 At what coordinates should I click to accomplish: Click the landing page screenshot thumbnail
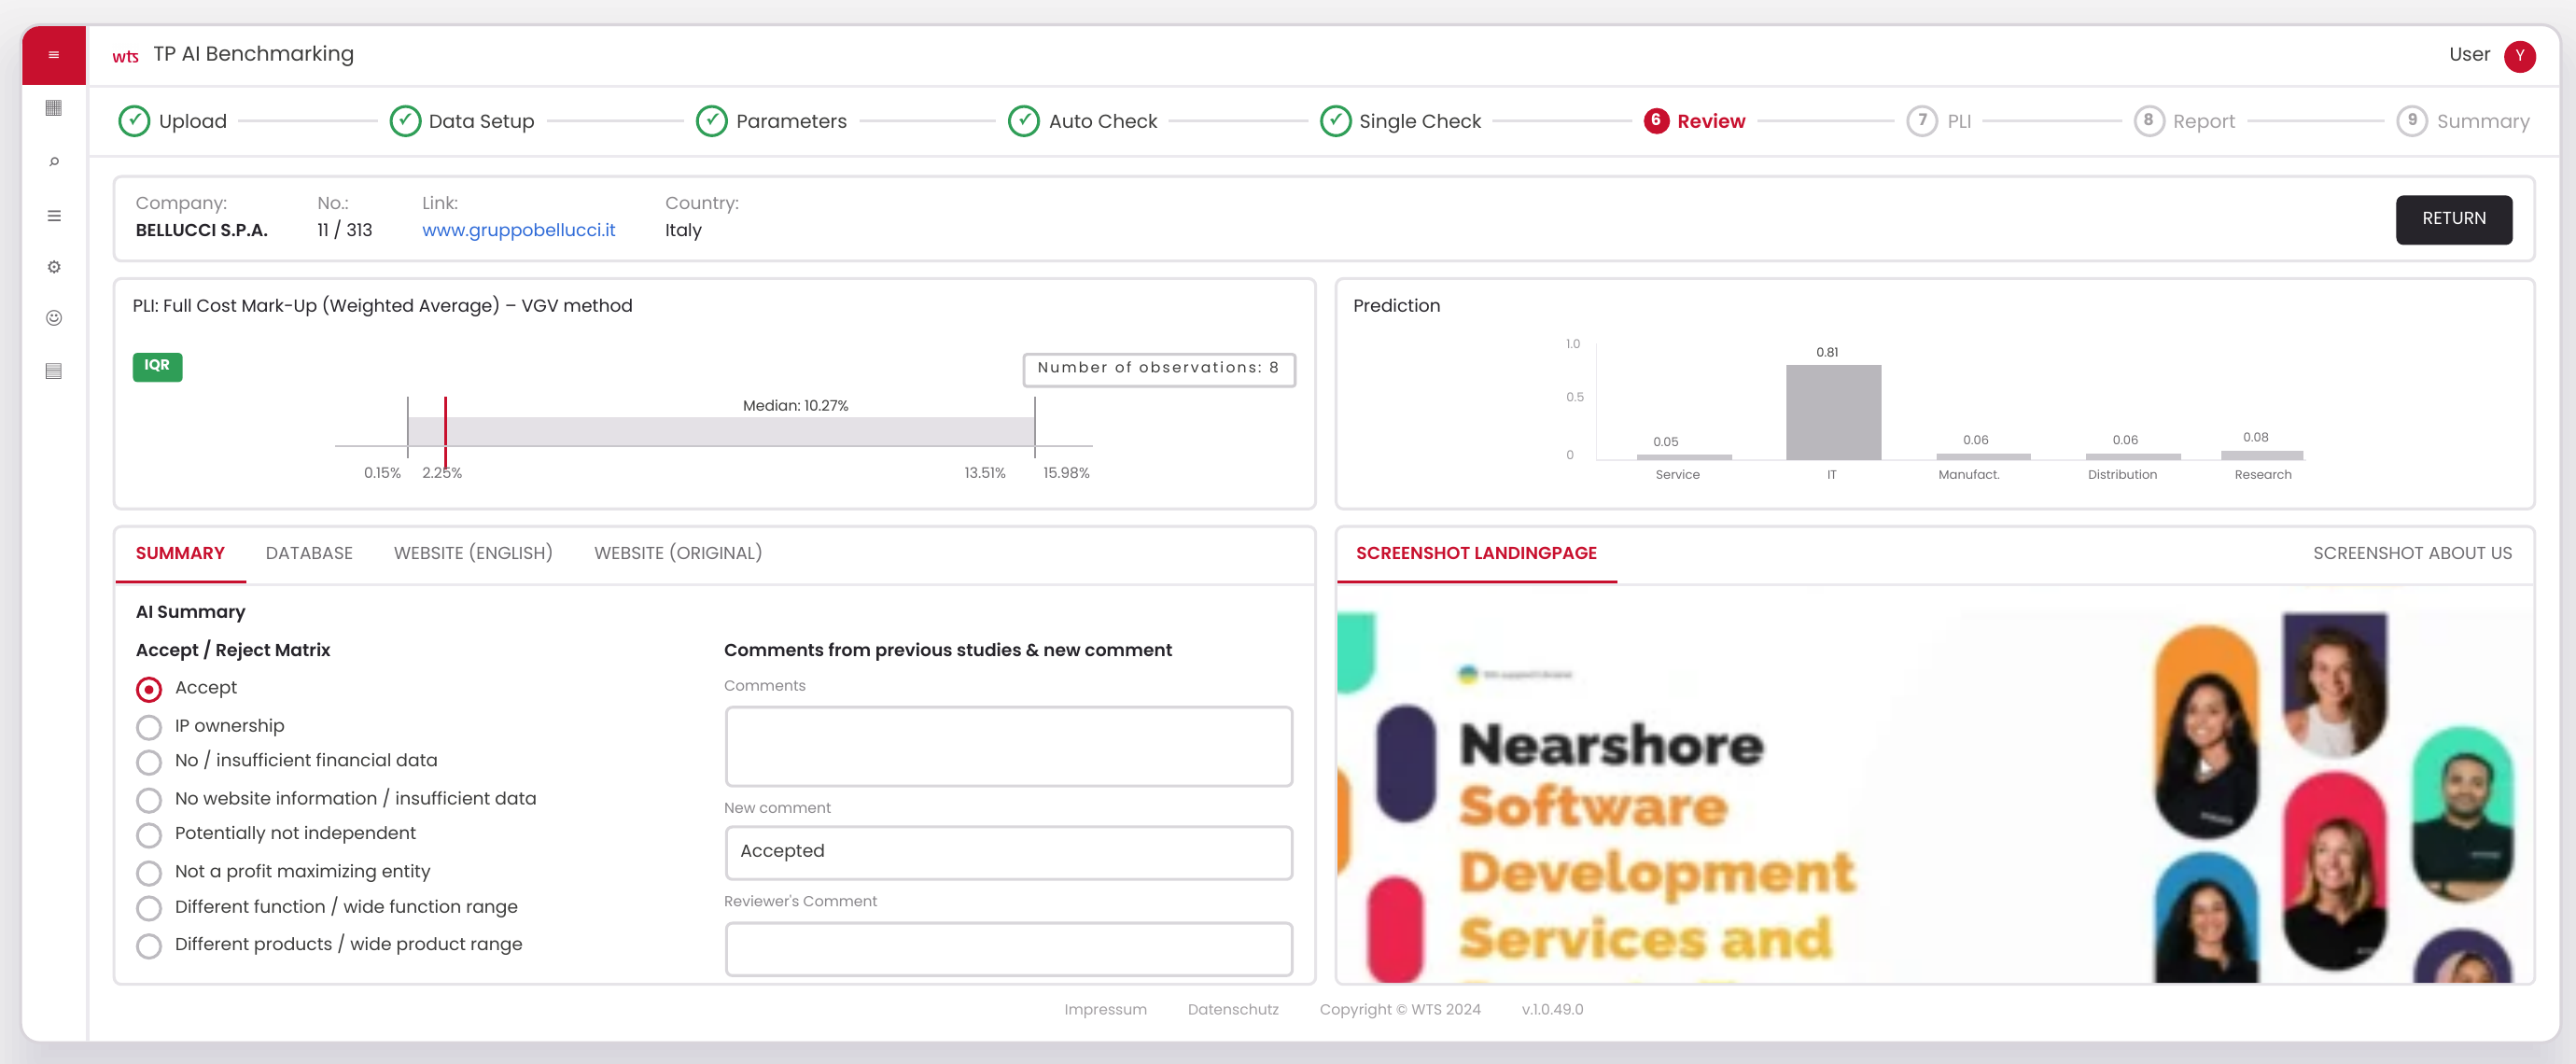[1934, 796]
